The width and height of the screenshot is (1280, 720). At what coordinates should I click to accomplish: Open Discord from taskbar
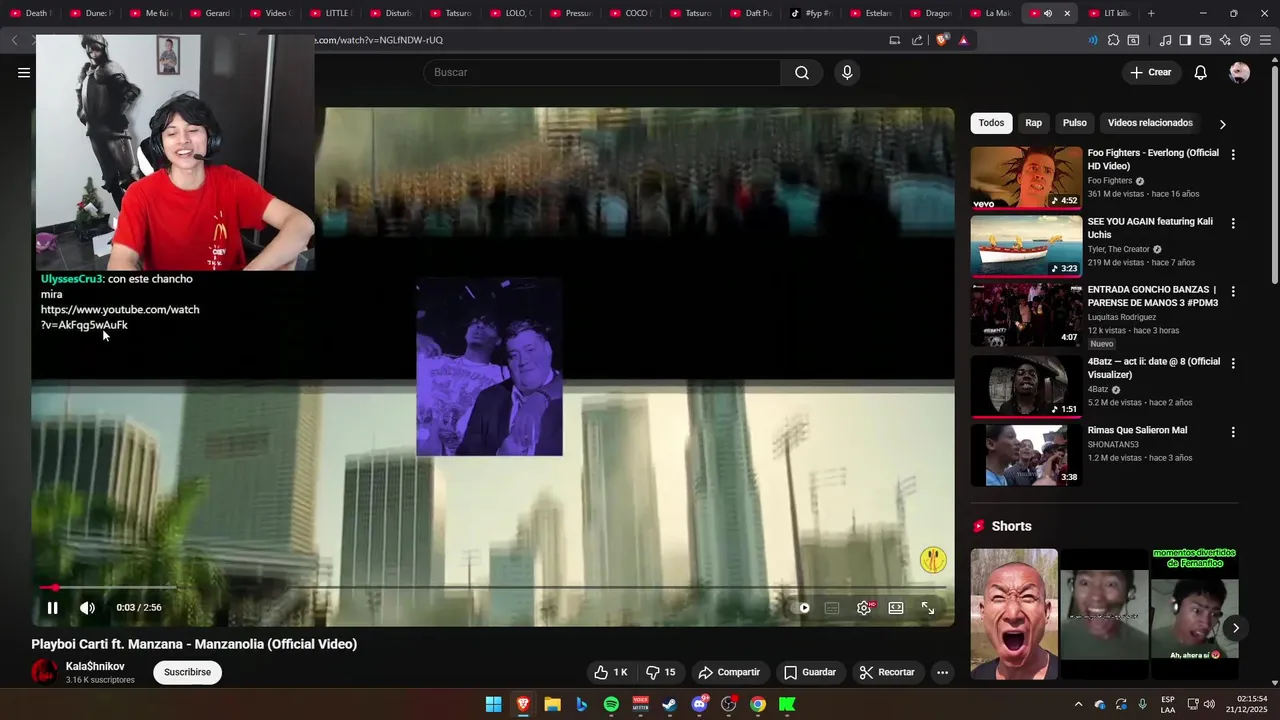pyautogui.click(x=699, y=704)
